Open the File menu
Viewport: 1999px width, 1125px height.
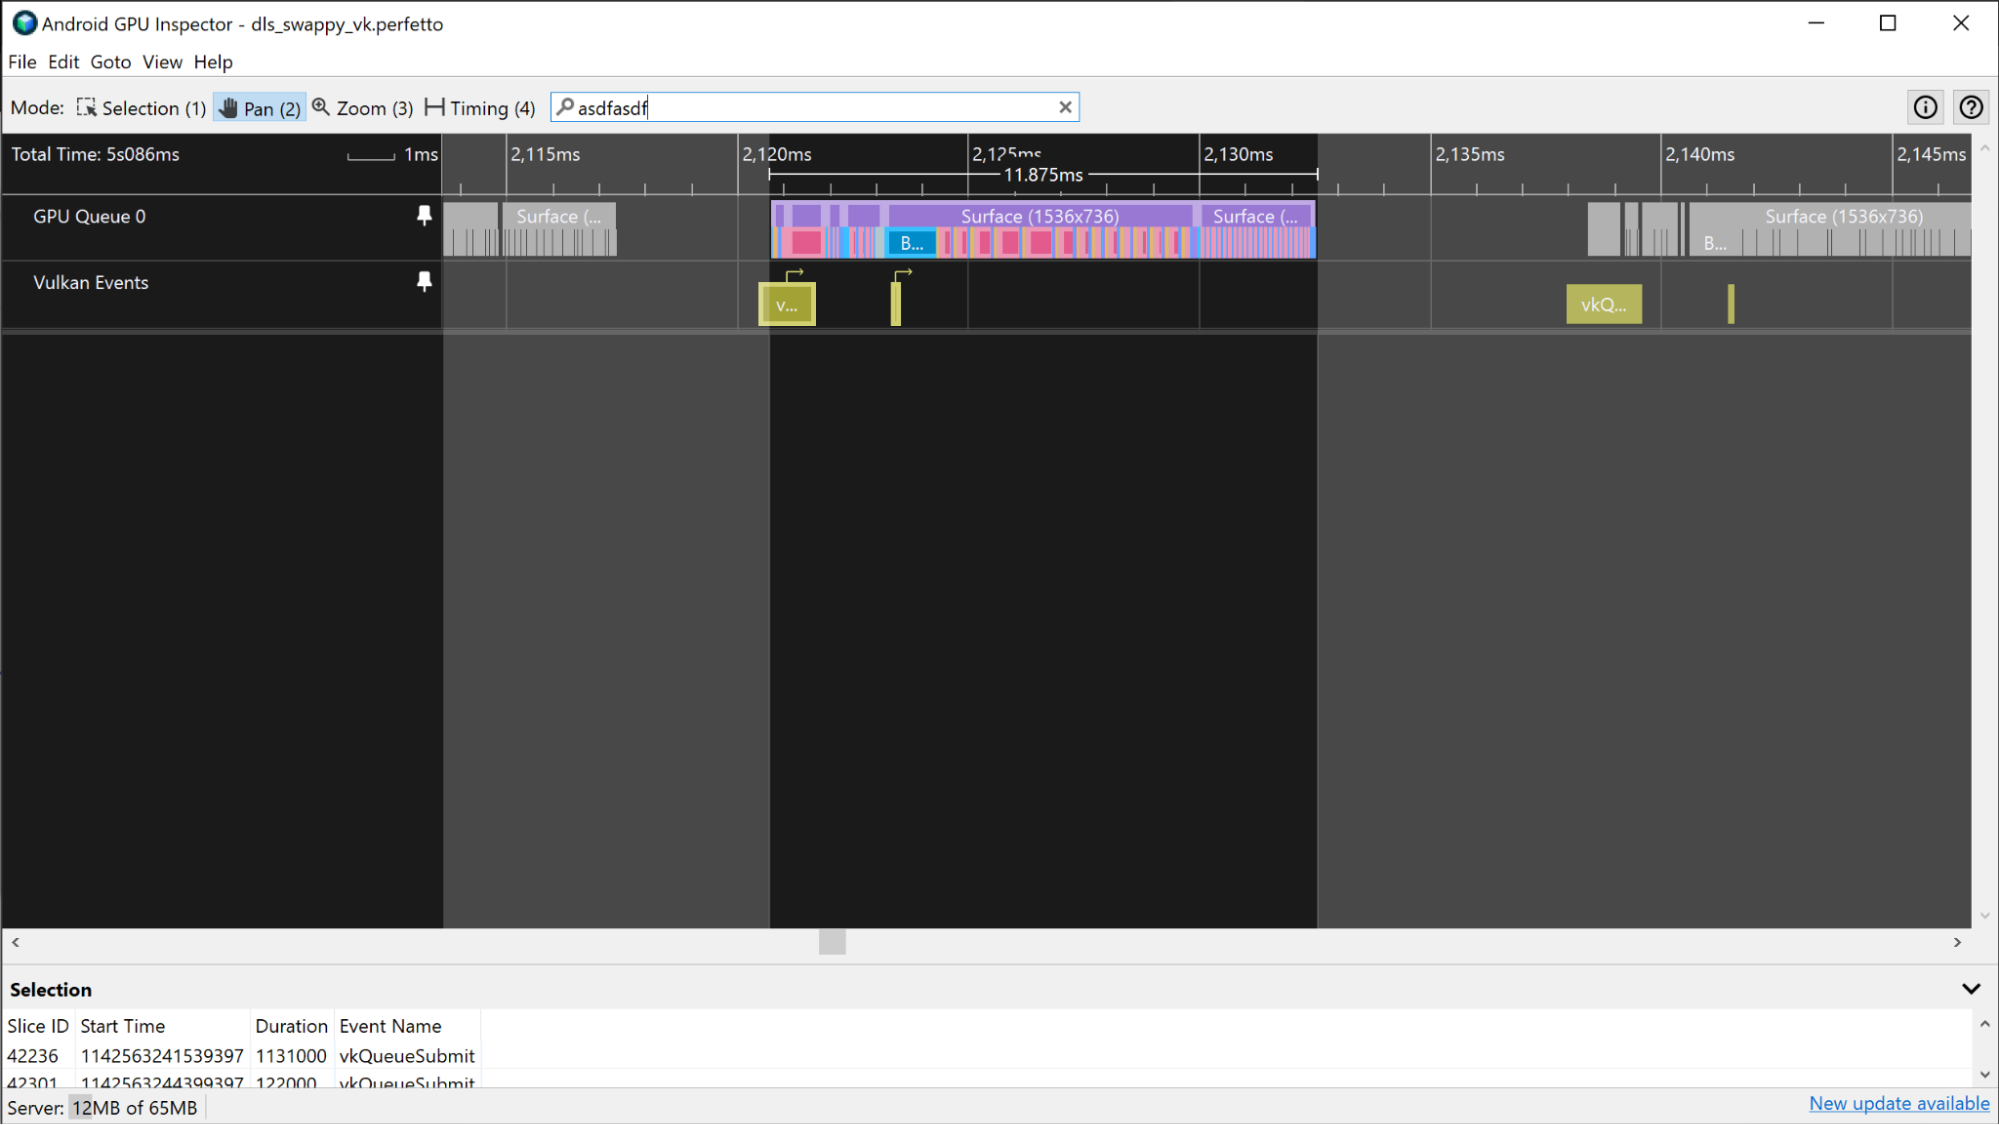point(22,62)
